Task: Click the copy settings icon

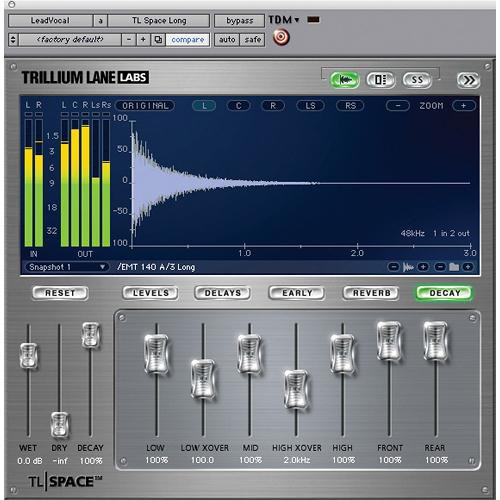Action: tap(158, 40)
